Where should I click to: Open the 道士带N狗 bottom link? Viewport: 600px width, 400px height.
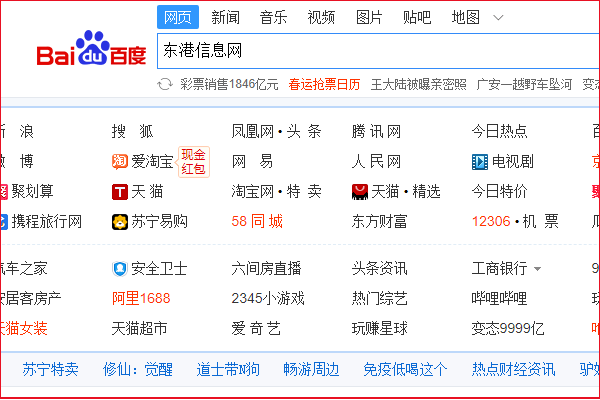[228, 370]
